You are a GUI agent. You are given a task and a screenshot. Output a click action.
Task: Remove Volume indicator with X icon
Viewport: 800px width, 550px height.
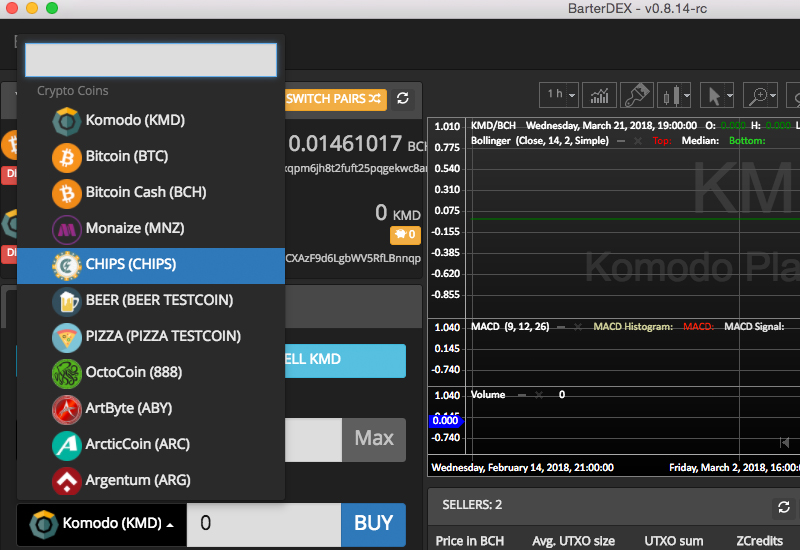(x=539, y=395)
